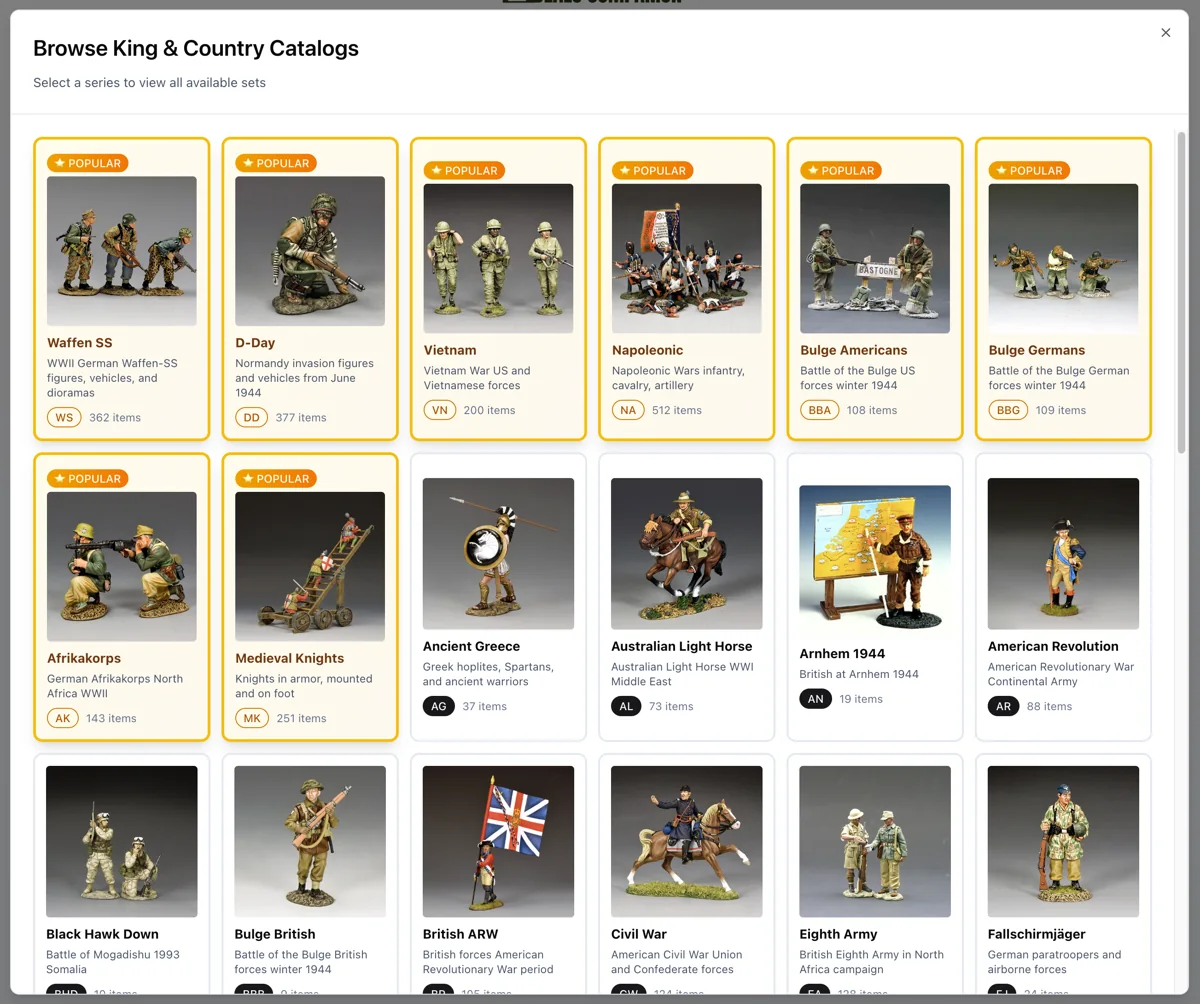Screen dimensions: 1200x1004
Task: Open the Fallschirmjäger paratrooper image
Action: 1063,841
